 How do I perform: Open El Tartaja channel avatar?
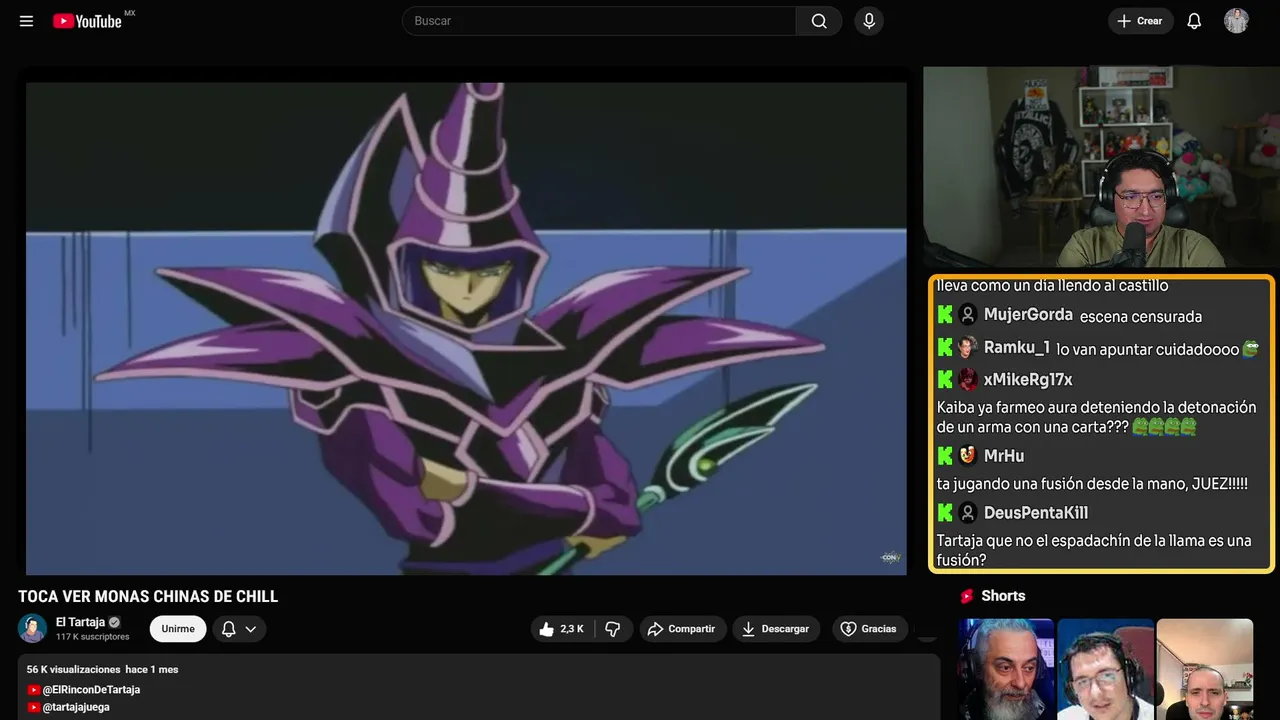pyautogui.click(x=33, y=629)
